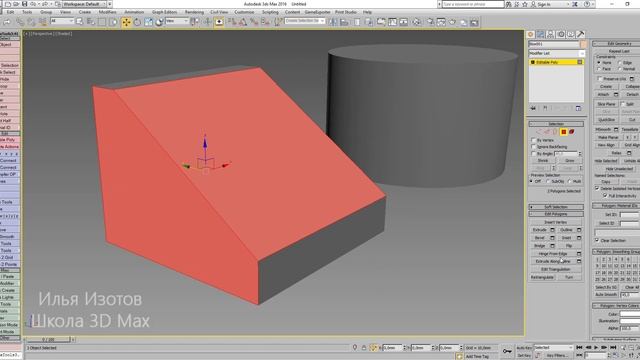The height and width of the screenshot is (360, 640).
Task: Click the Select by Name icon
Action: click(91, 22)
